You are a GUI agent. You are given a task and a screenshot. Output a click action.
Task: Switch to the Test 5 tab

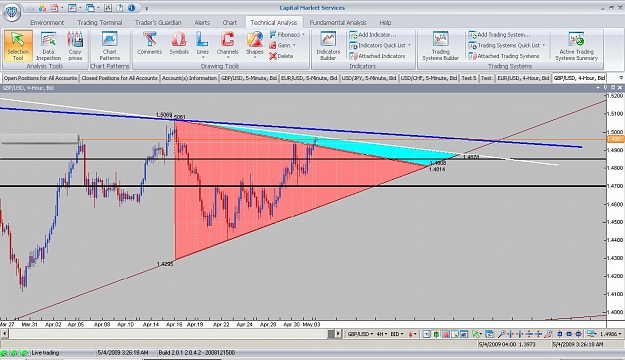pos(469,78)
